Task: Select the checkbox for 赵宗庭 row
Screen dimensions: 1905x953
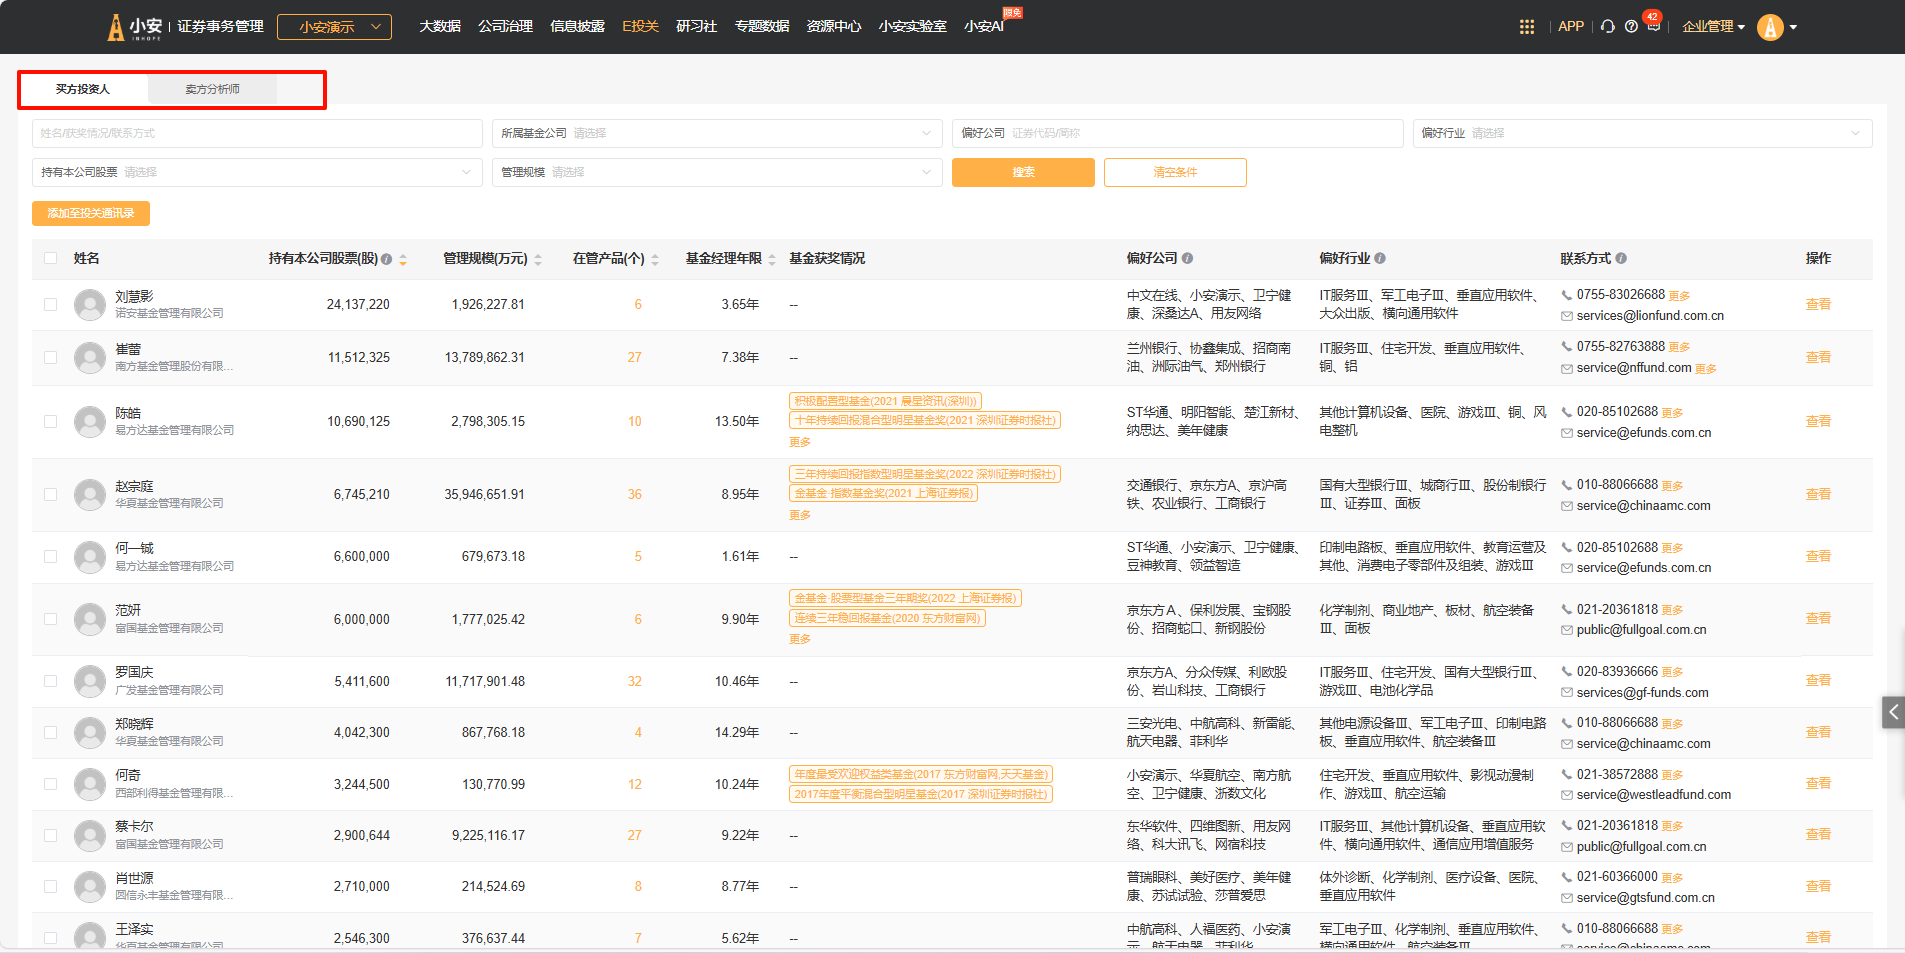Action: click(51, 494)
